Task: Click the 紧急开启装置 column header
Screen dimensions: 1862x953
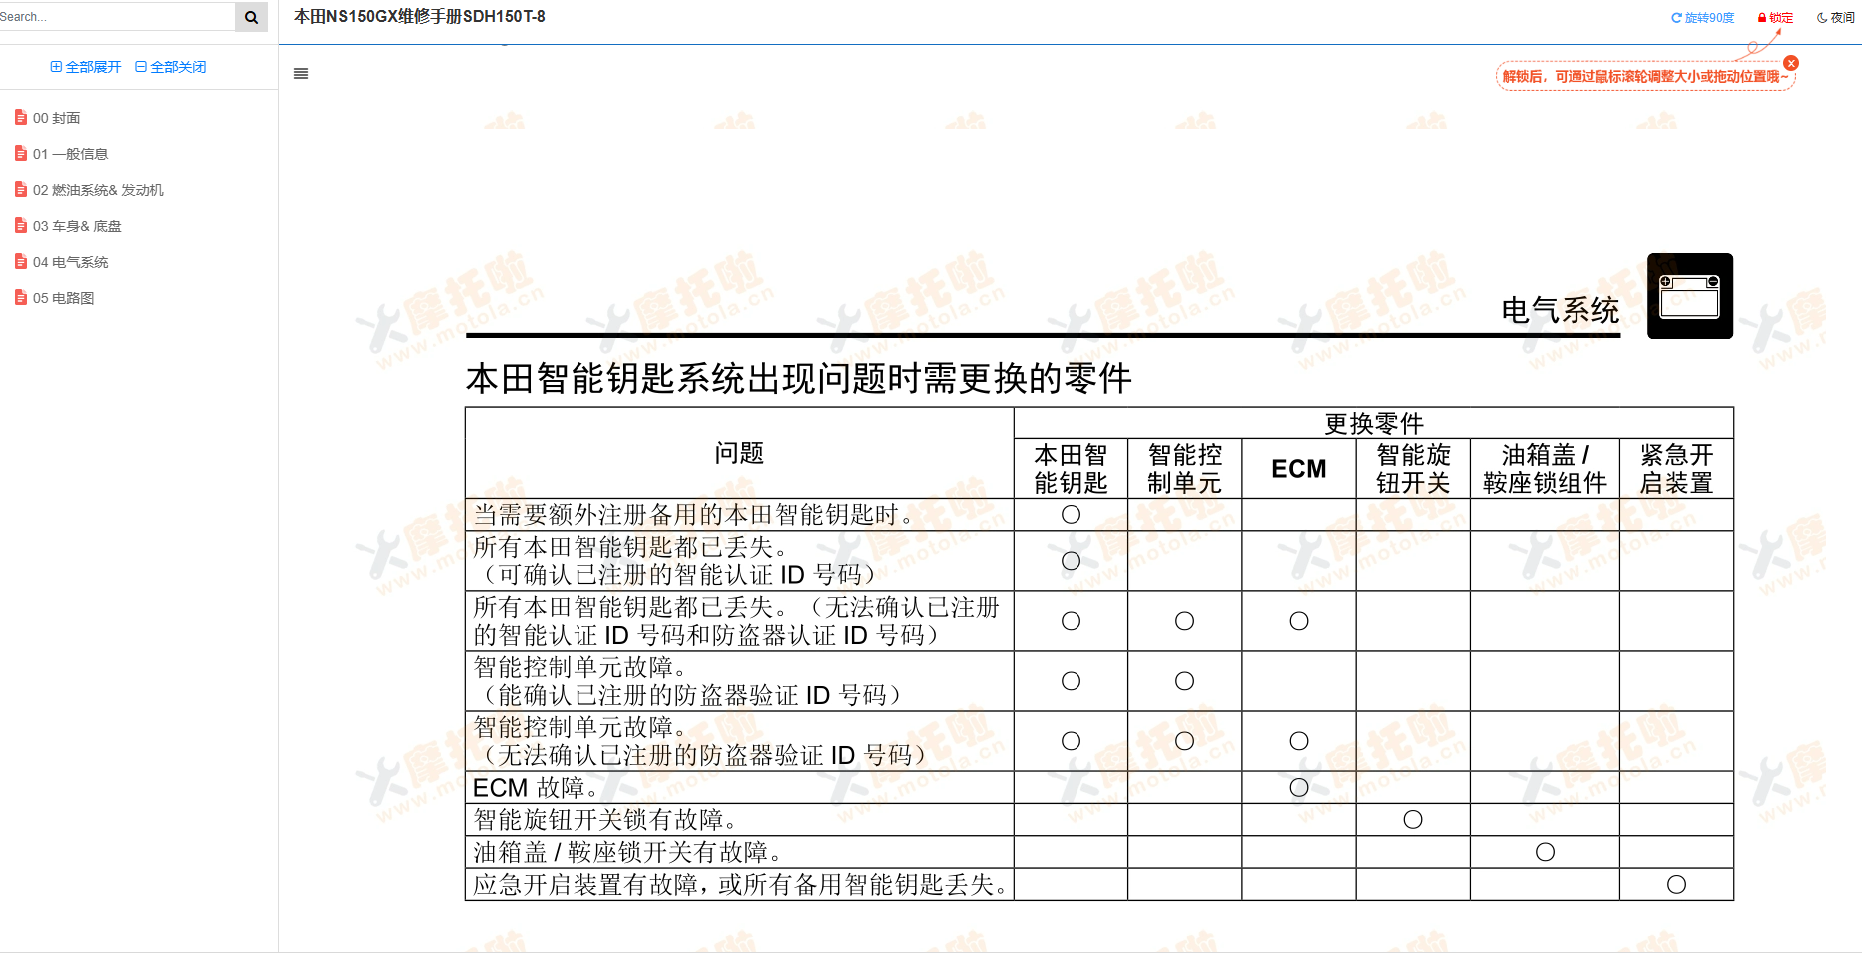Action: tap(1677, 469)
